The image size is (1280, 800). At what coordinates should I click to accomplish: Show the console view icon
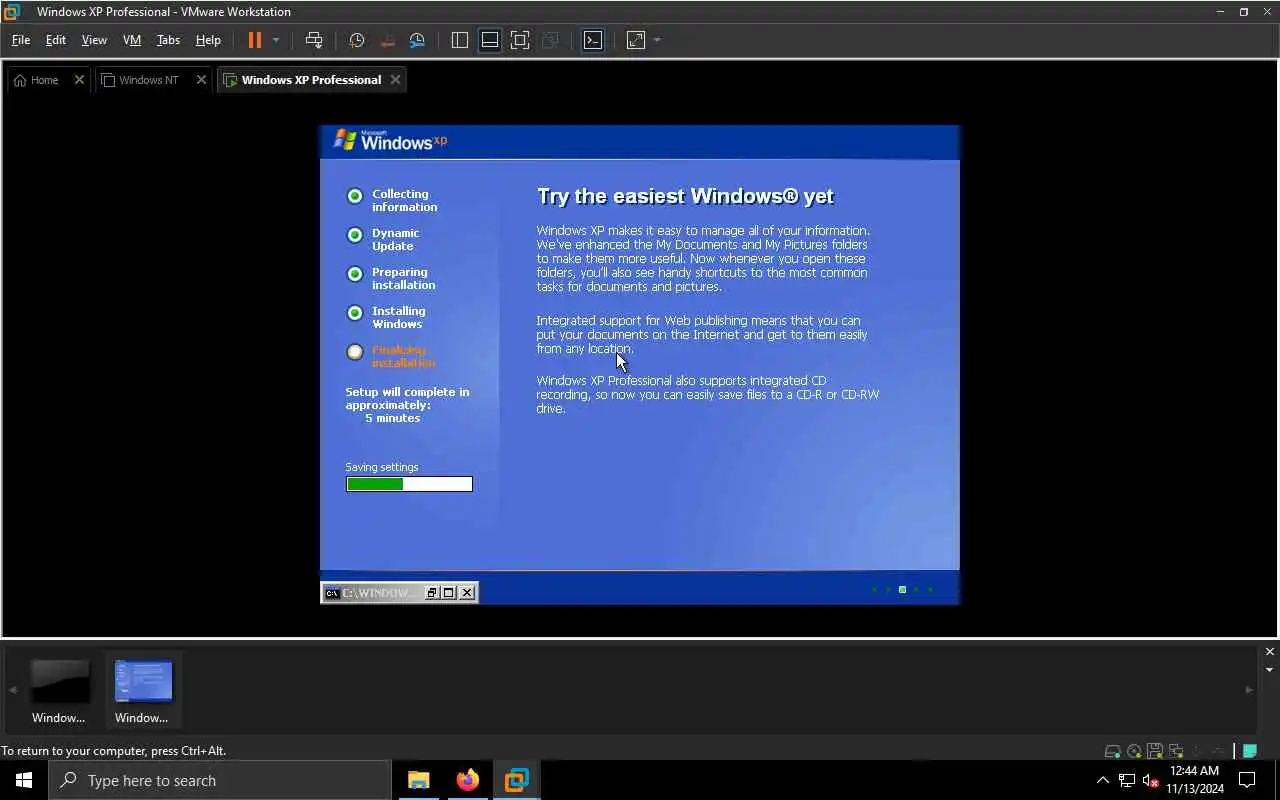[x=593, y=40]
